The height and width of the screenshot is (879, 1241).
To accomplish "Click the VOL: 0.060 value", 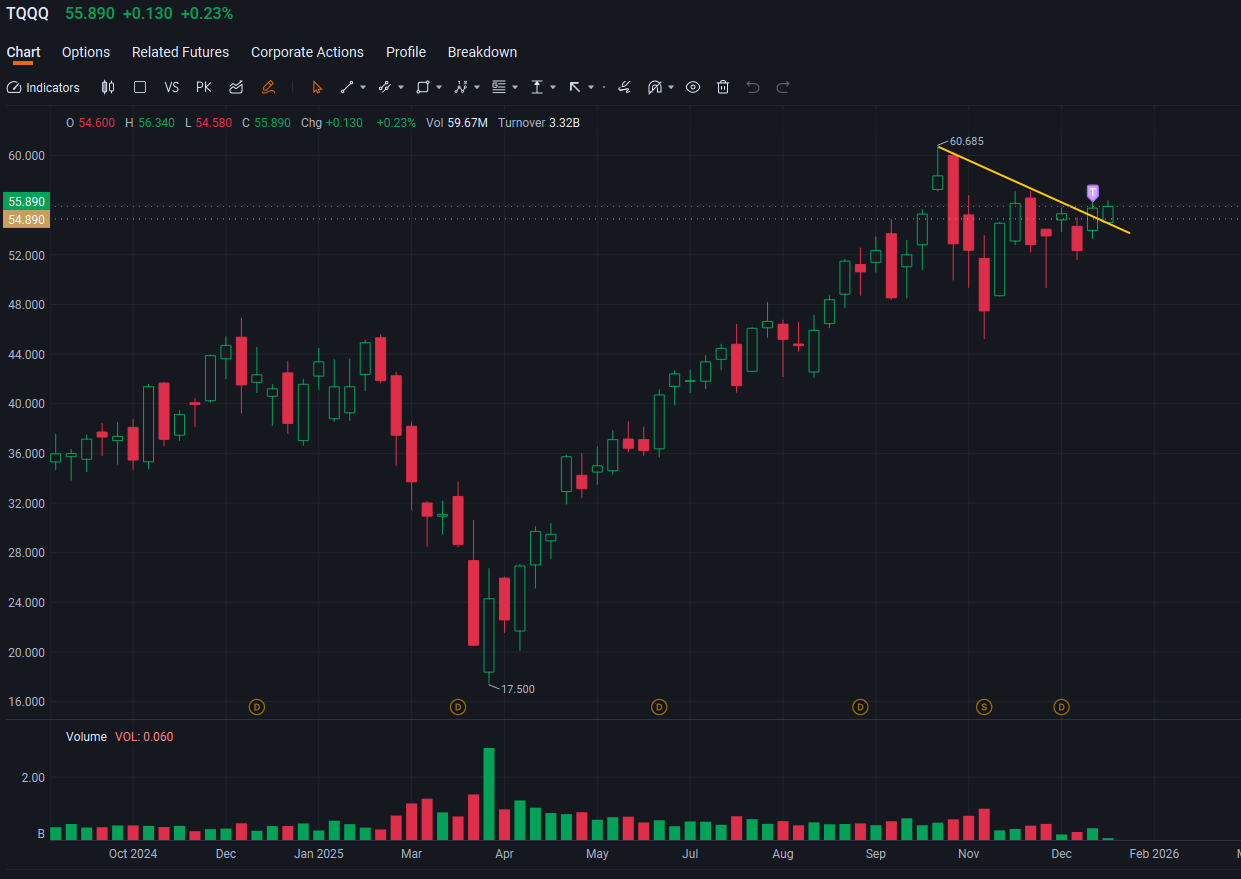I will [144, 737].
